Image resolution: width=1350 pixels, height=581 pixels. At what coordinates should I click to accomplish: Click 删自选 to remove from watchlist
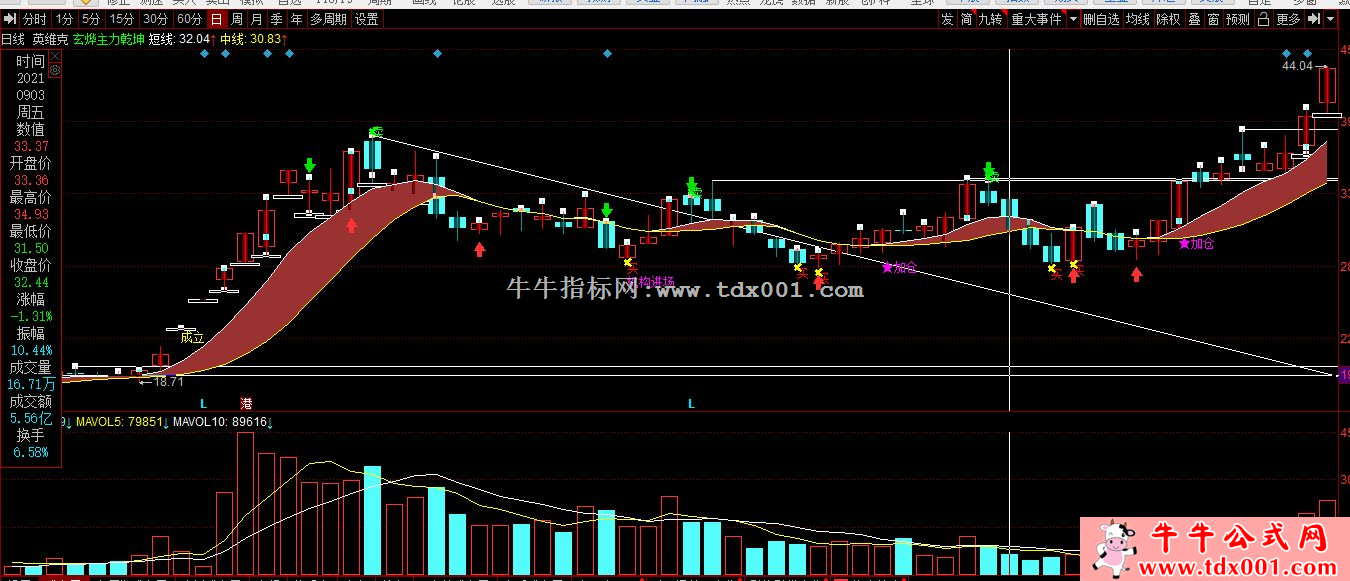click(1101, 19)
